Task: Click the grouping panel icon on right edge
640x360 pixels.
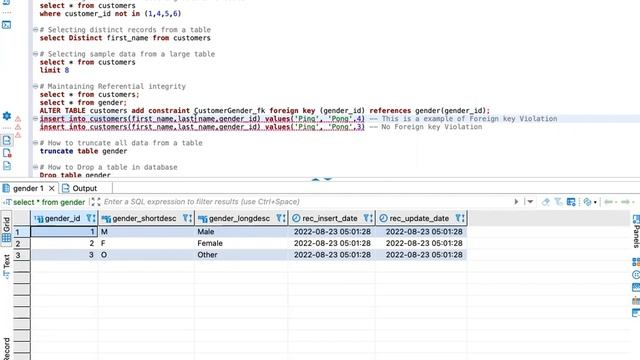Action: pyautogui.click(x=636, y=262)
